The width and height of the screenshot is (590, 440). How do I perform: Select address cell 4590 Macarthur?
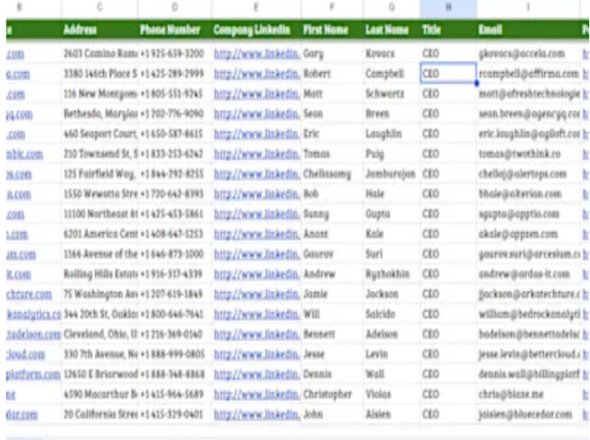pos(99,394)
